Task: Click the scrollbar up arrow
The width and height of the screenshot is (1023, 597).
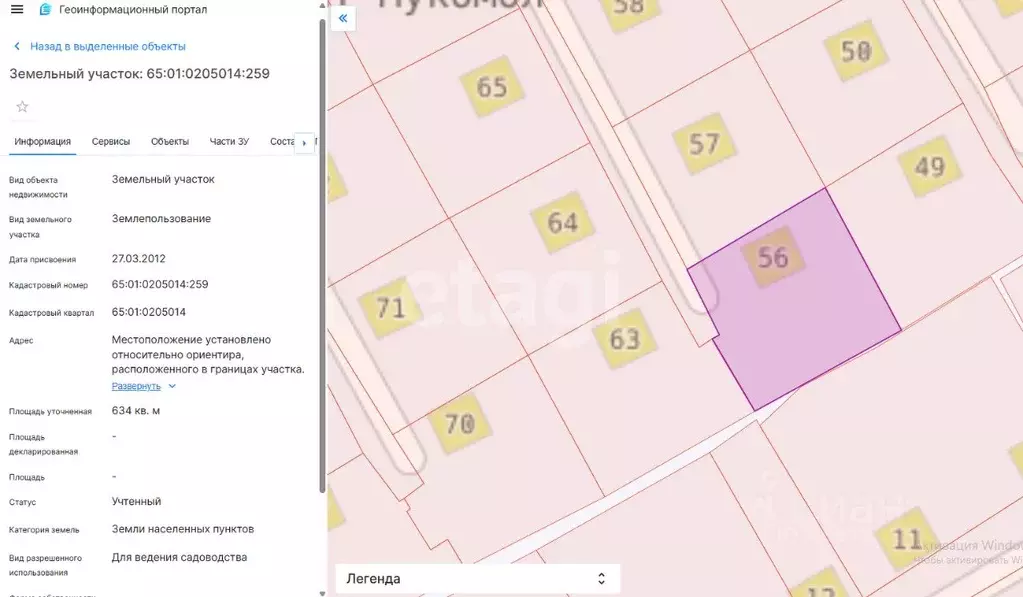Action: [322, 6]
